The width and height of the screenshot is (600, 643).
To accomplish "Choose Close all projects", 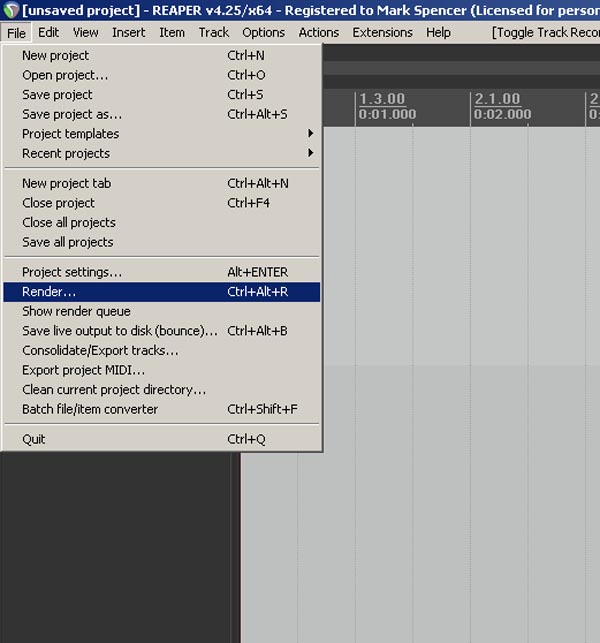I will (162, 222).
